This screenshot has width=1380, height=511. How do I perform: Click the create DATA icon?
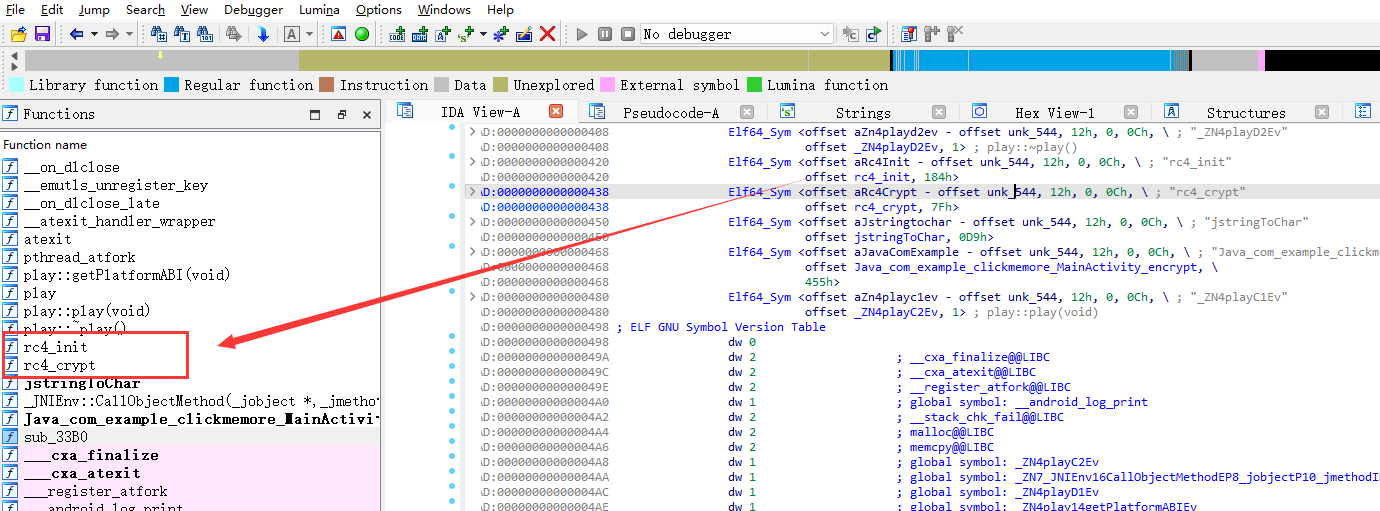tap(420, 34)
